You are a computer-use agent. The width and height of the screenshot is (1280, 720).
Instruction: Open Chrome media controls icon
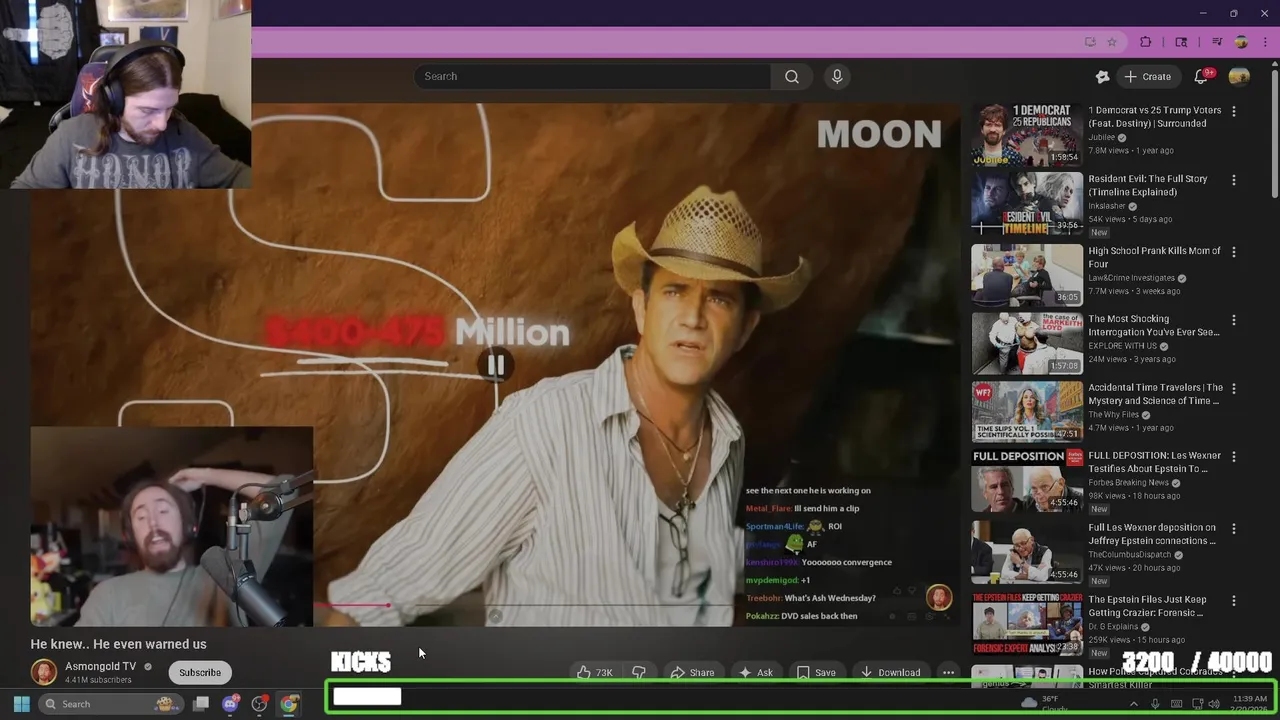pyautogui.click(x=1217, y=42)
